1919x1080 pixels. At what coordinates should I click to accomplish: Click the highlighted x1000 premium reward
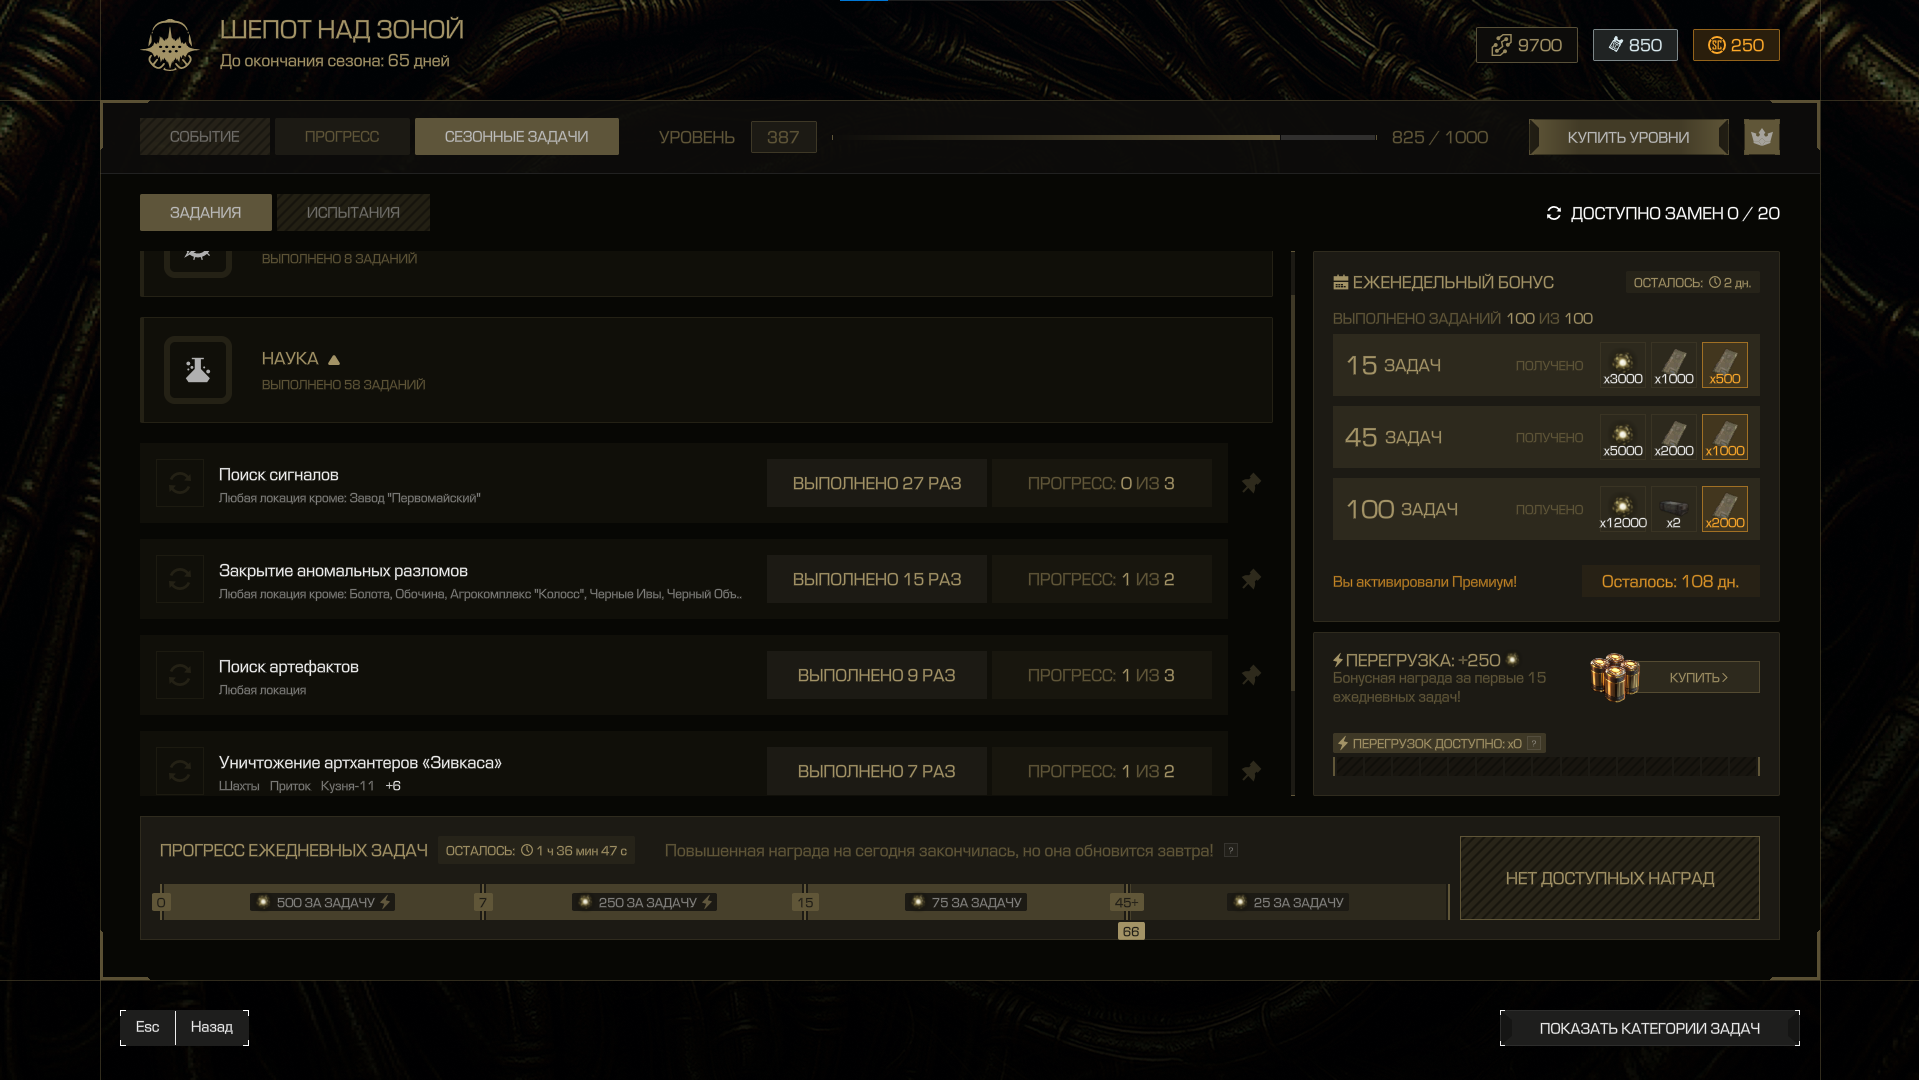pos(1724,437)
